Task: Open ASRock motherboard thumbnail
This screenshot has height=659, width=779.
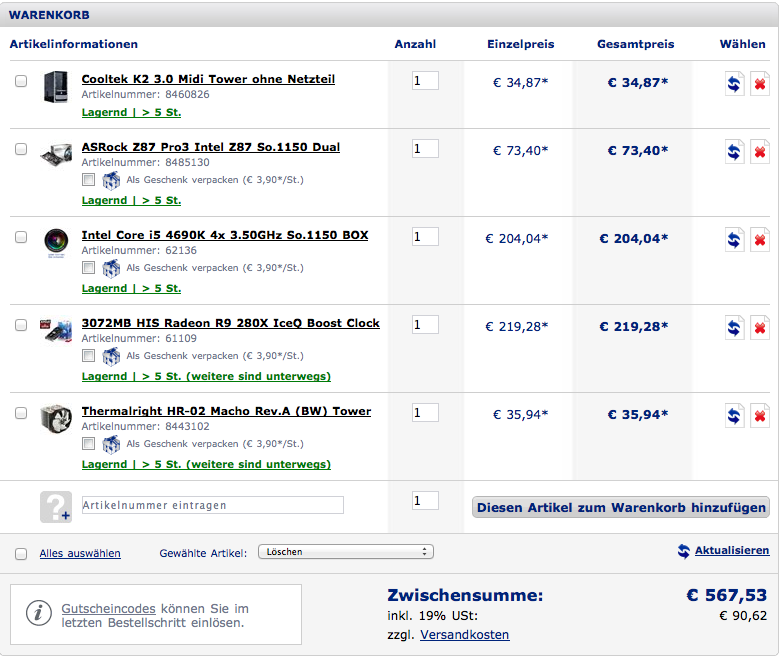Action: pyautogui.click(x=57, y=154)
